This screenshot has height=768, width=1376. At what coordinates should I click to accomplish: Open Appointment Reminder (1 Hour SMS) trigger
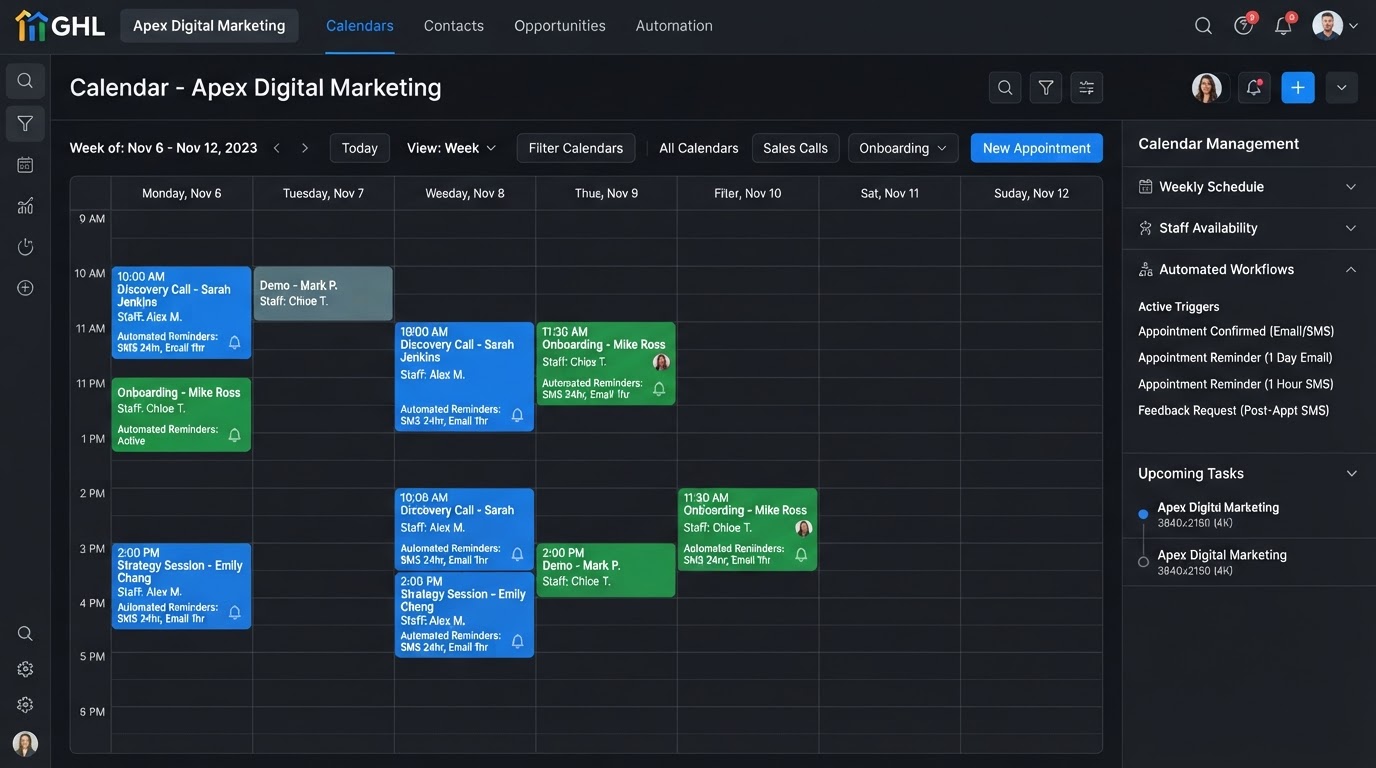pyautogui.click(x=1236, y=384)
